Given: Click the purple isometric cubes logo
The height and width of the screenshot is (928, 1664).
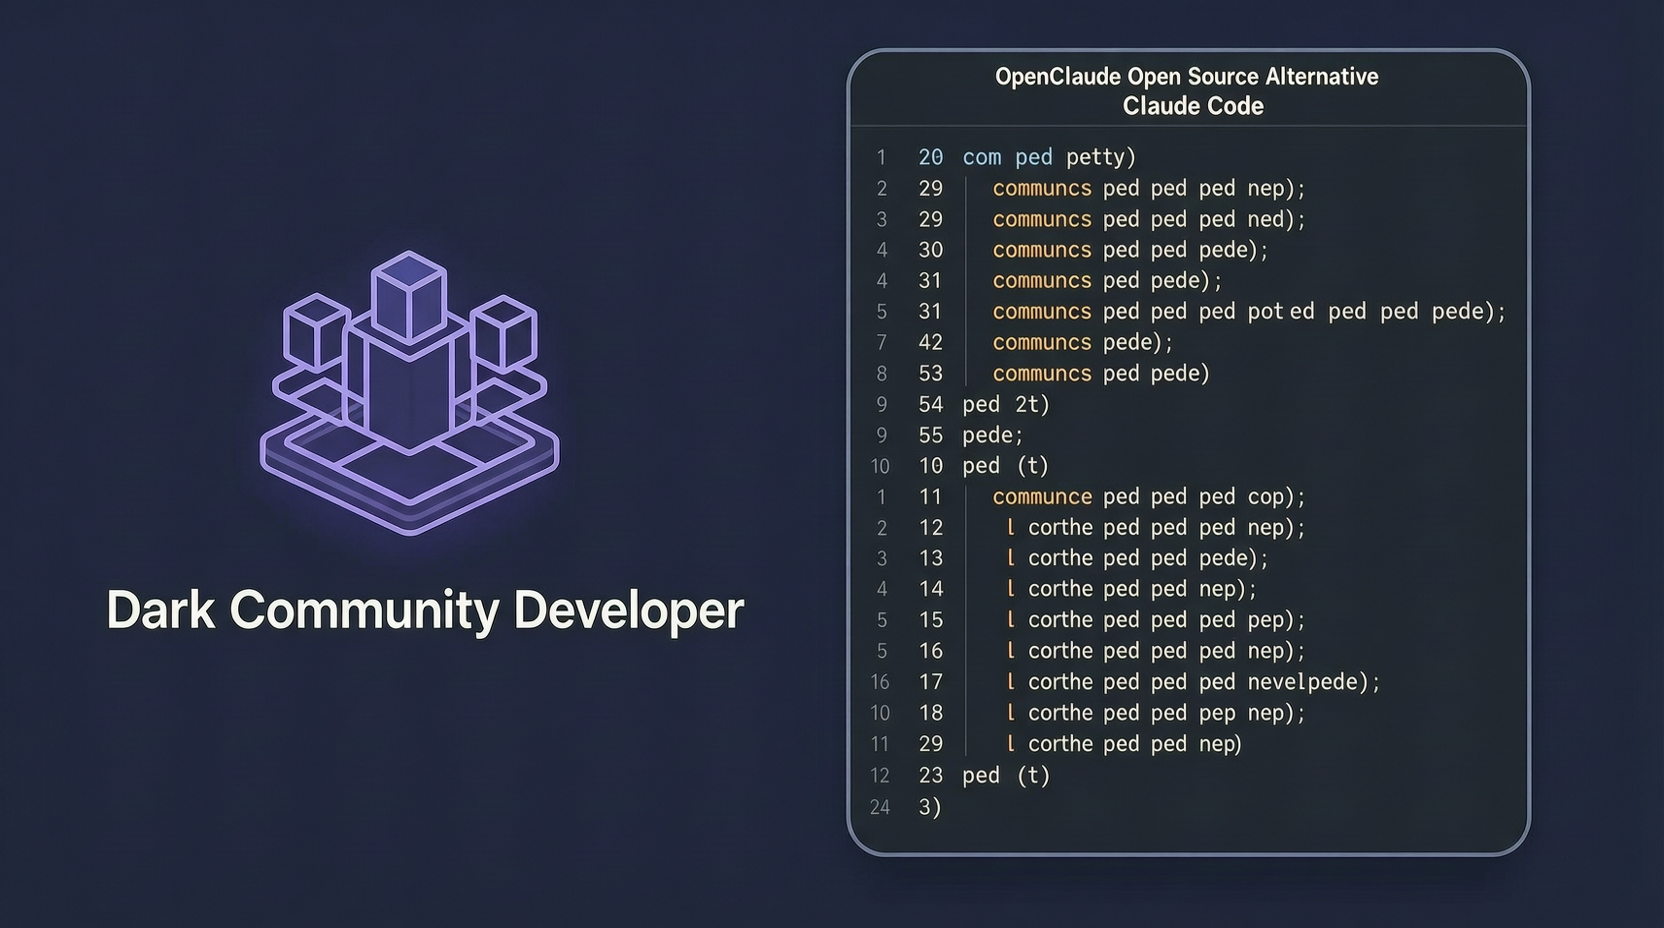Looking at the screenshot, I should tap(410, 392).
